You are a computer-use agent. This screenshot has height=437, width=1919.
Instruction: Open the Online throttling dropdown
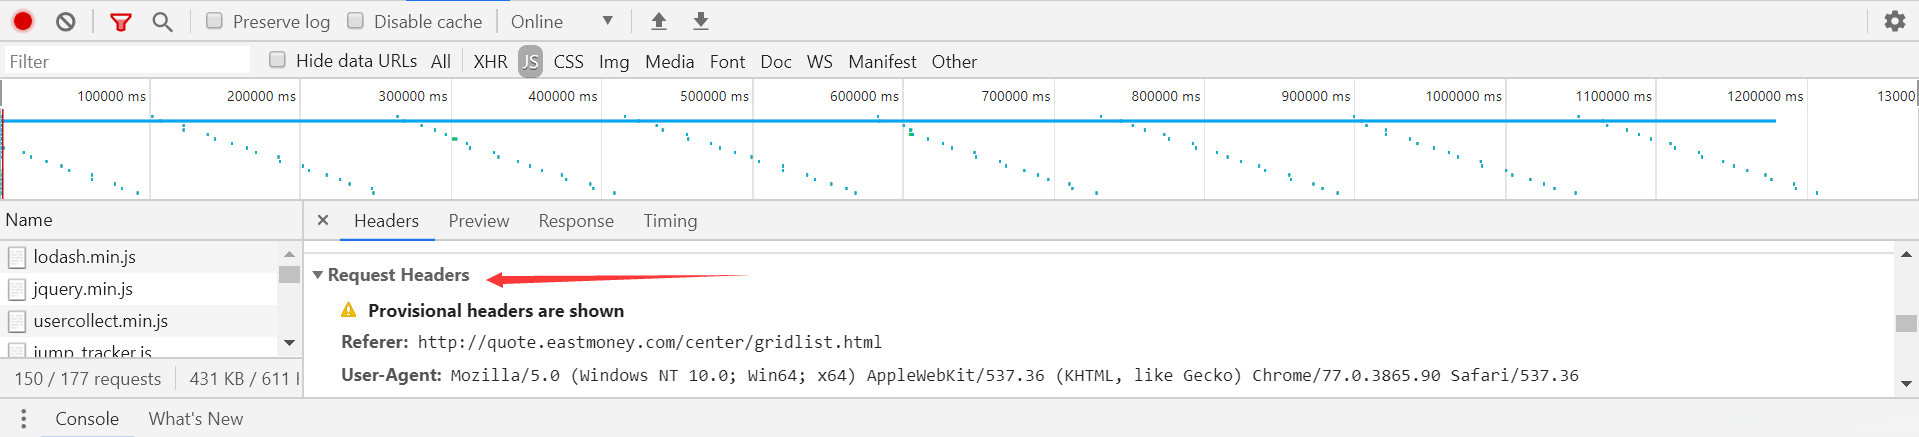tap(561, 21)
